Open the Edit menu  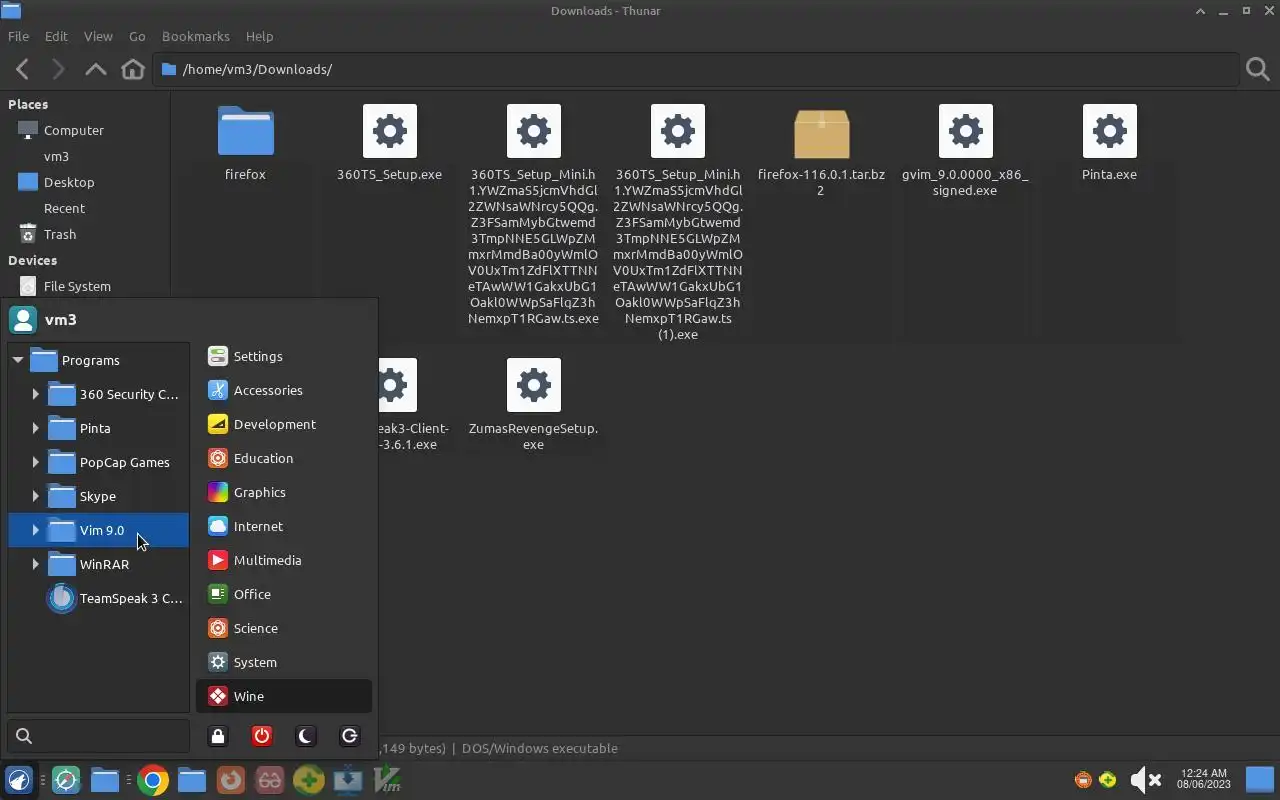(x=56, y=36)
